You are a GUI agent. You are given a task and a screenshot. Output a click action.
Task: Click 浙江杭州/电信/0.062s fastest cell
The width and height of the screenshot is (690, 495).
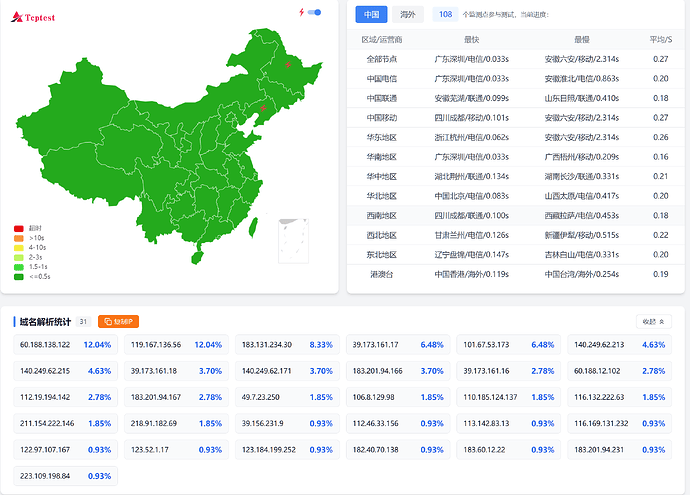click(x=471, y=137)
